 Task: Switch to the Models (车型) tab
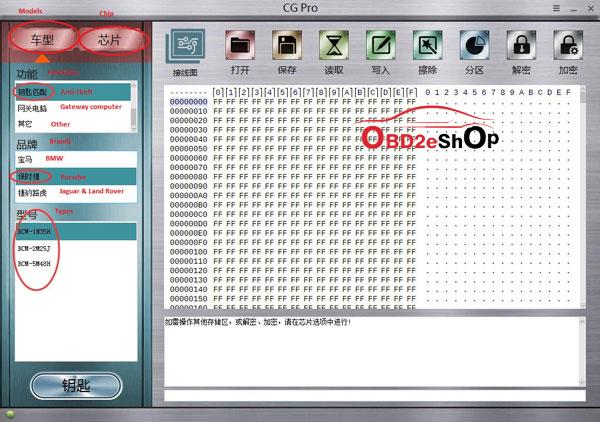click(x=42, y=39)
